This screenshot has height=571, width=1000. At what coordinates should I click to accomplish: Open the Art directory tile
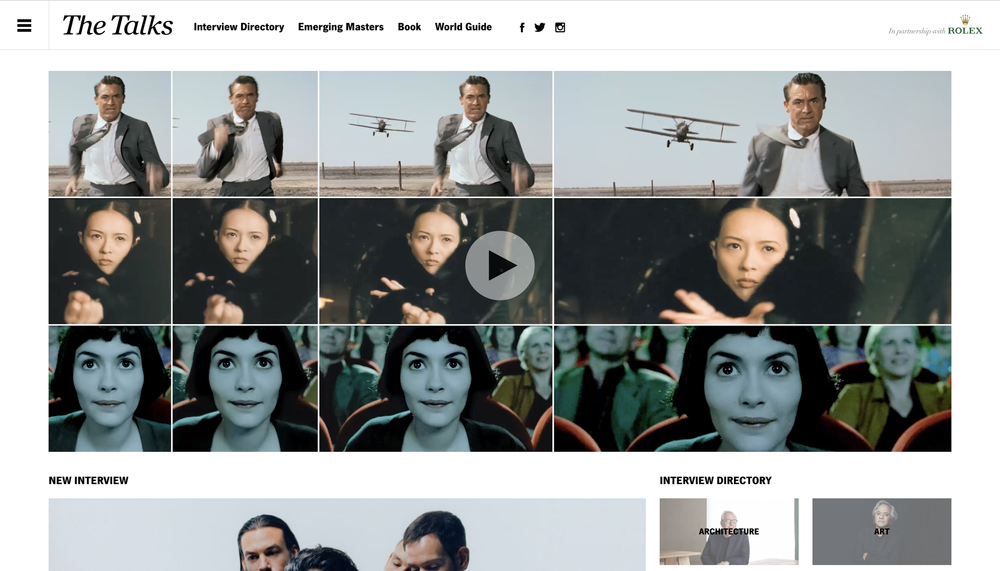(x=881, y=531)
